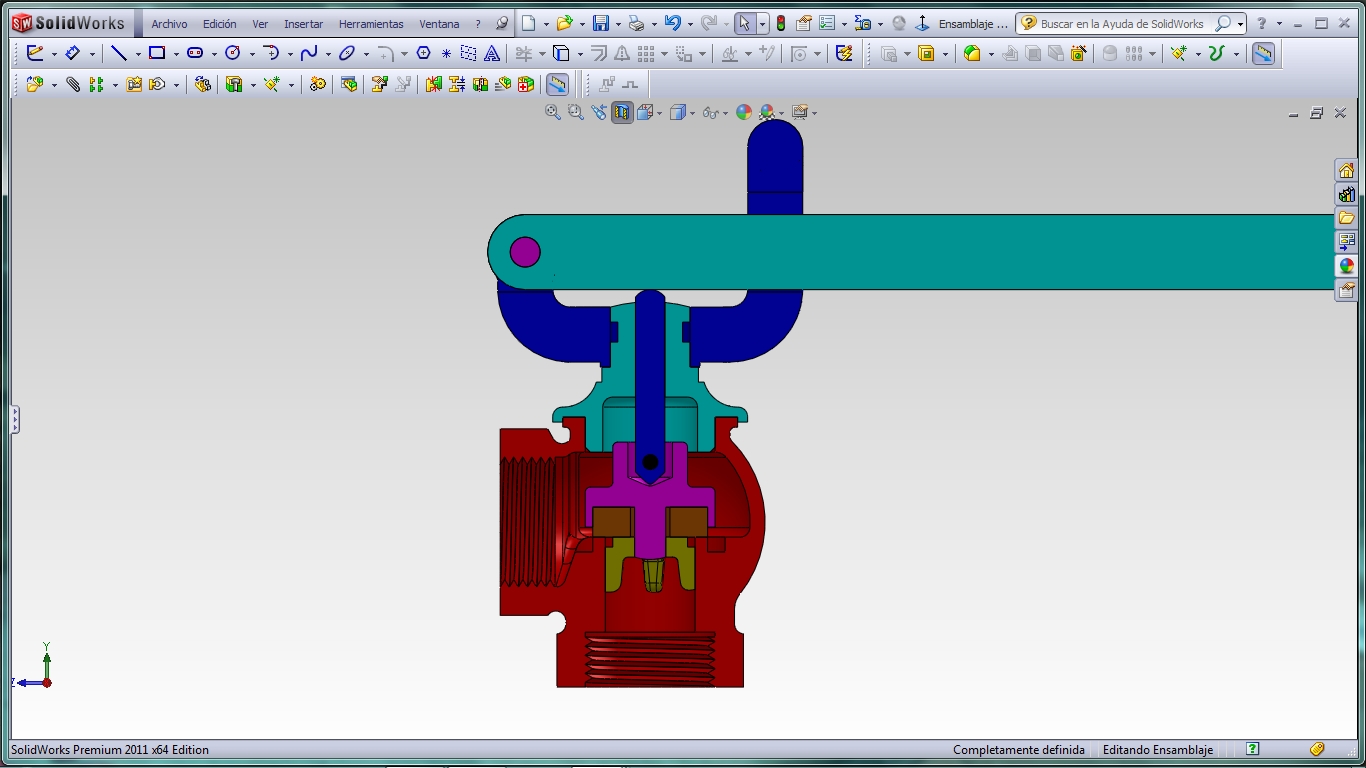This screenshot has width=1366, height=768.
Task: Expand the collapsed left panel handle
Action: [15, 419]
